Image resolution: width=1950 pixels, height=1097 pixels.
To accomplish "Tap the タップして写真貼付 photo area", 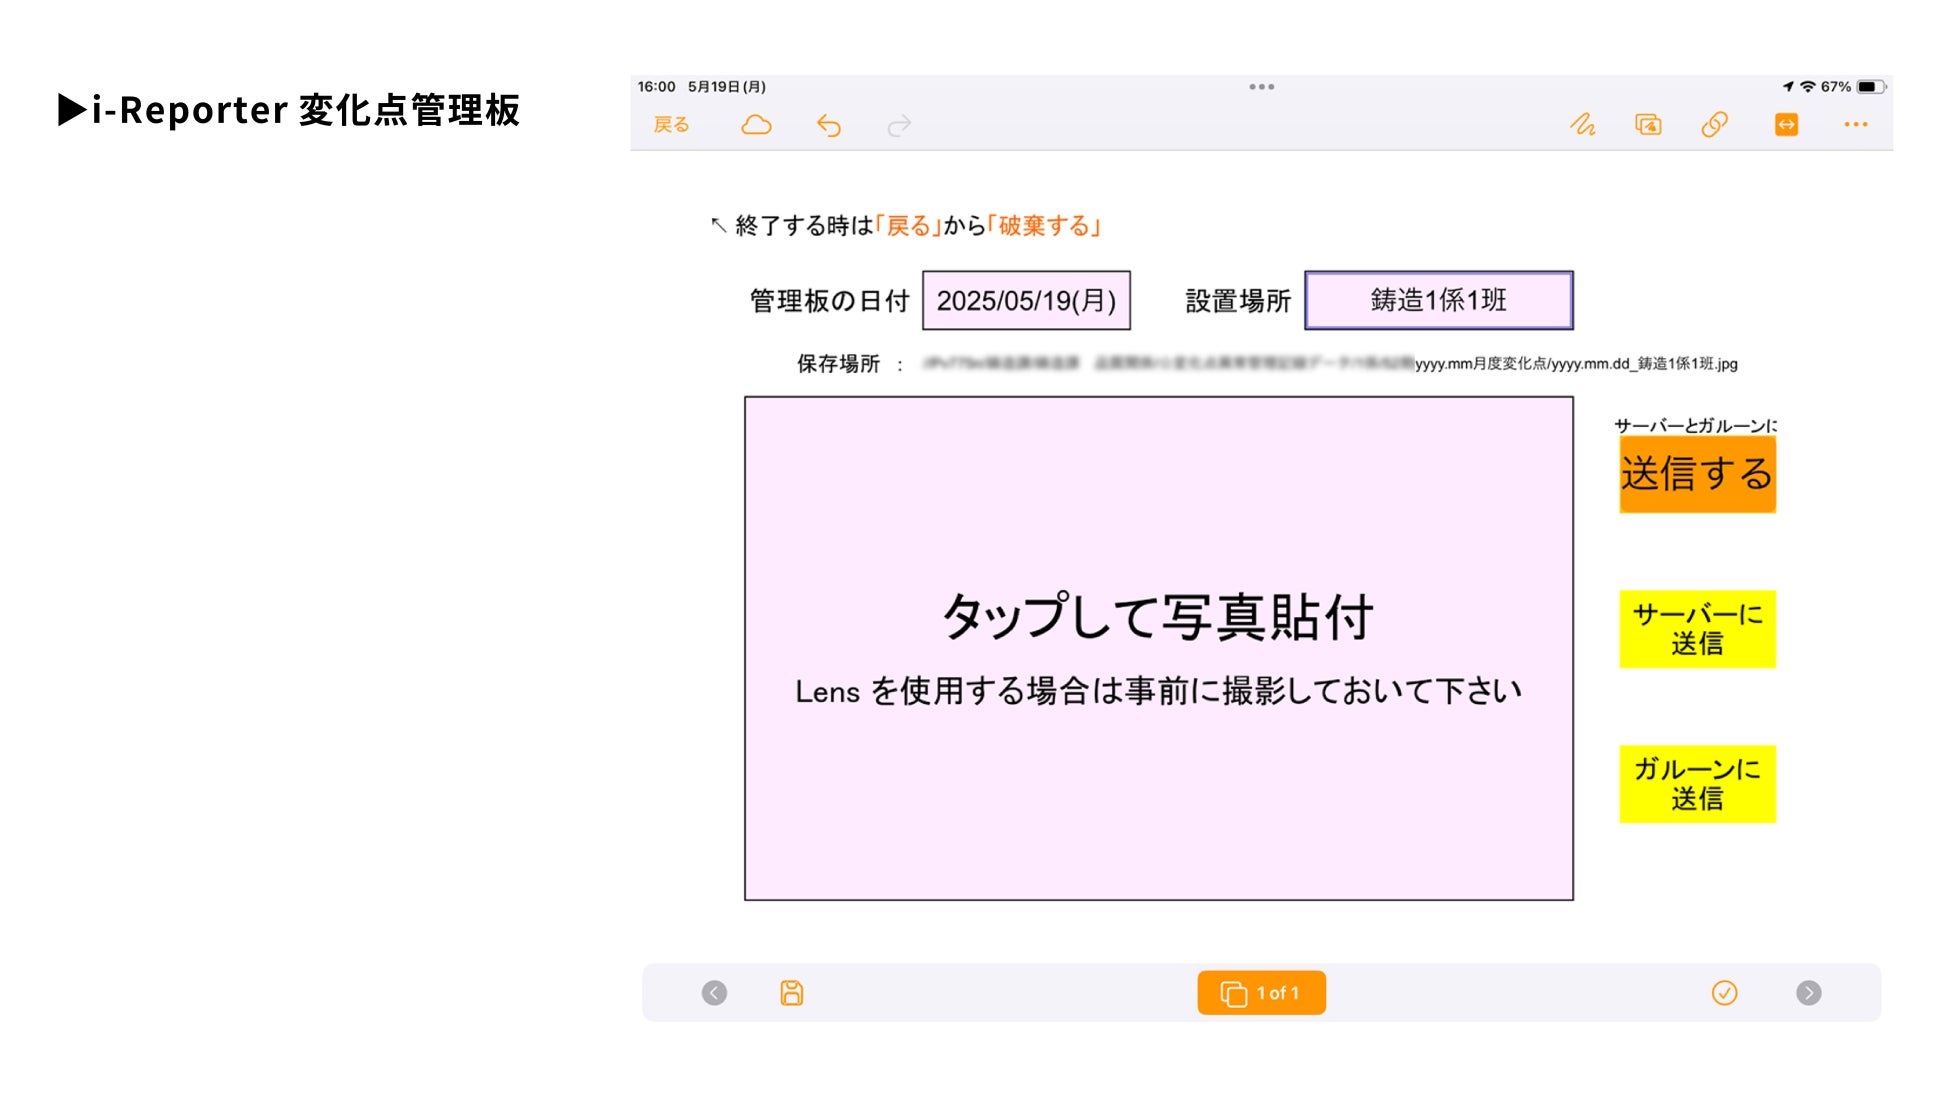I will click(1158, 648).
